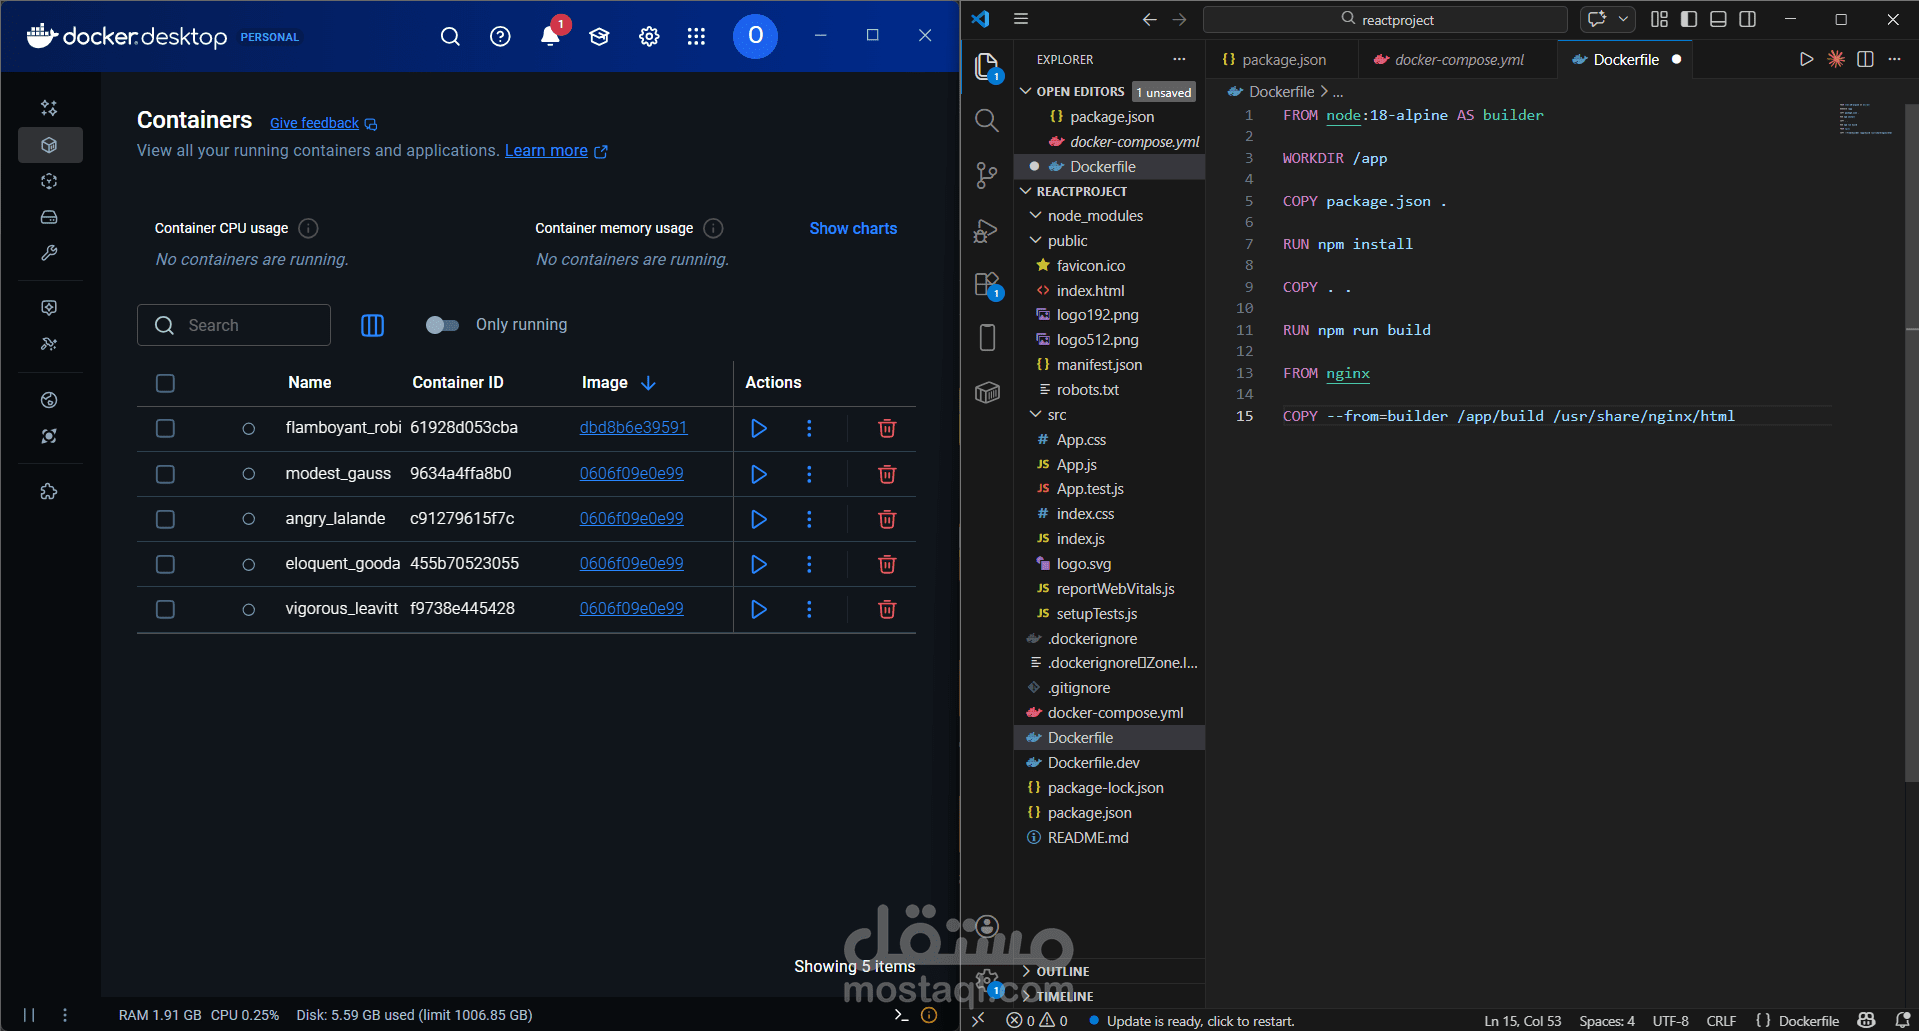Start the flamboyant_robi container
The height and width of the screenshot is (1031, 1919).
click(759, 428)
